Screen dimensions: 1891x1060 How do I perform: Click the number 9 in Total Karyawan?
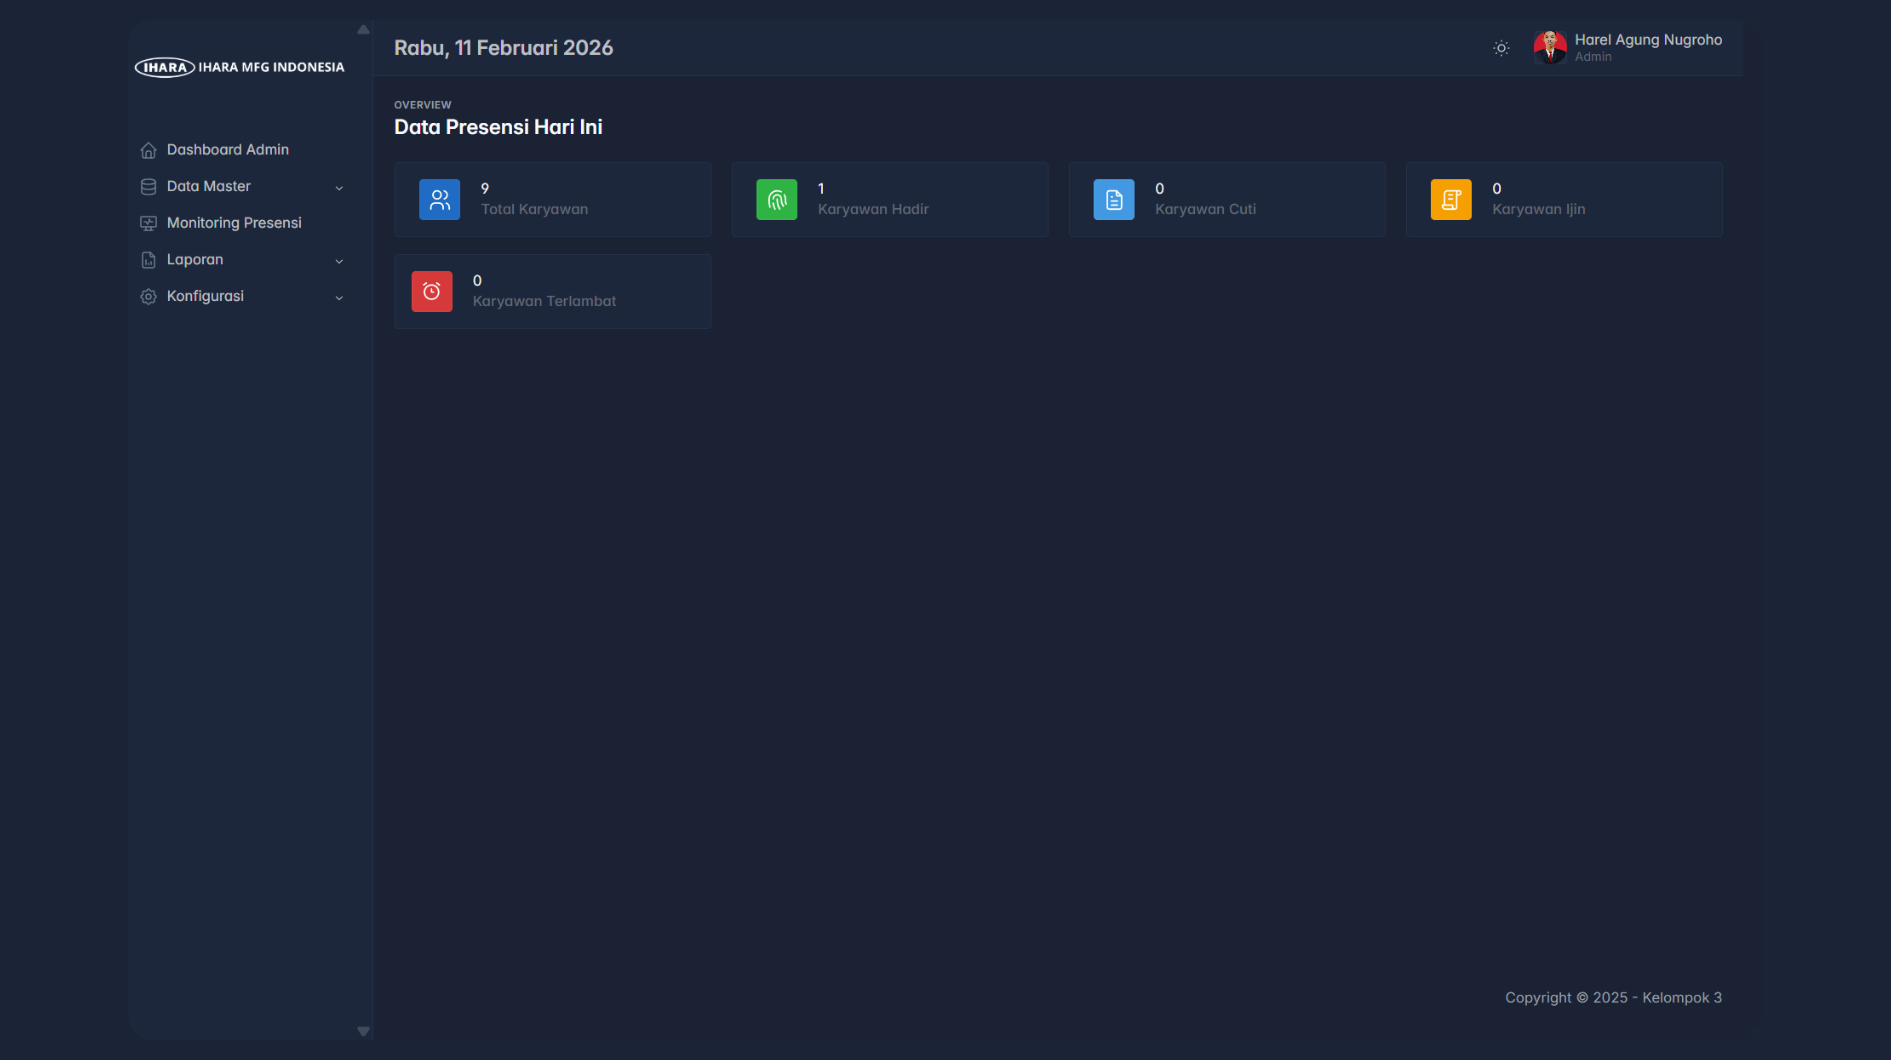(x=485, y=189)
